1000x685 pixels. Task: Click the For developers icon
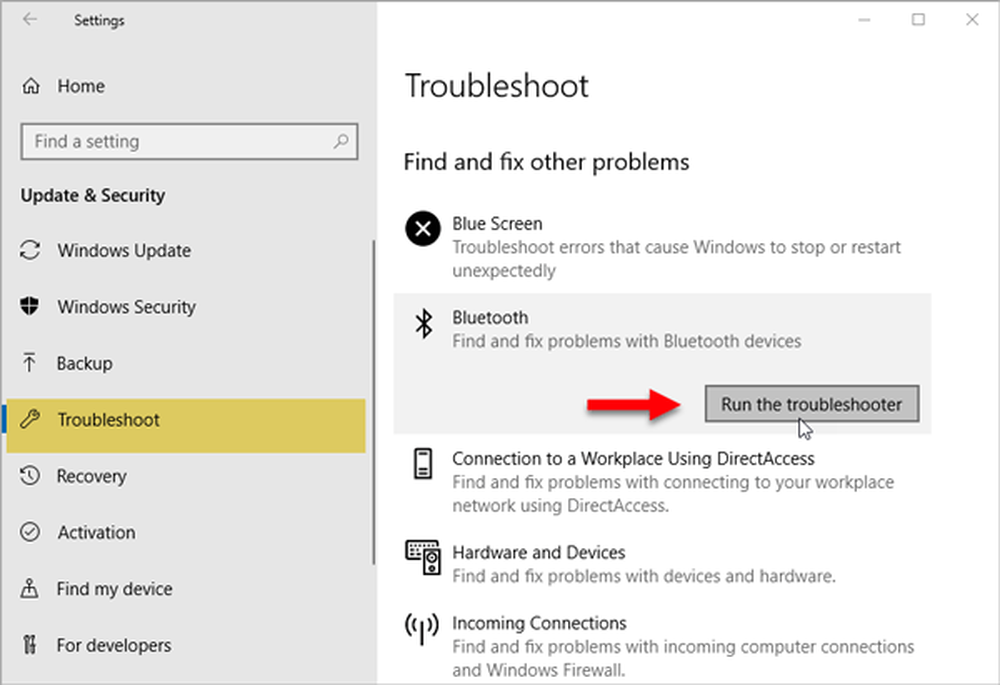[x=32, y=645]
